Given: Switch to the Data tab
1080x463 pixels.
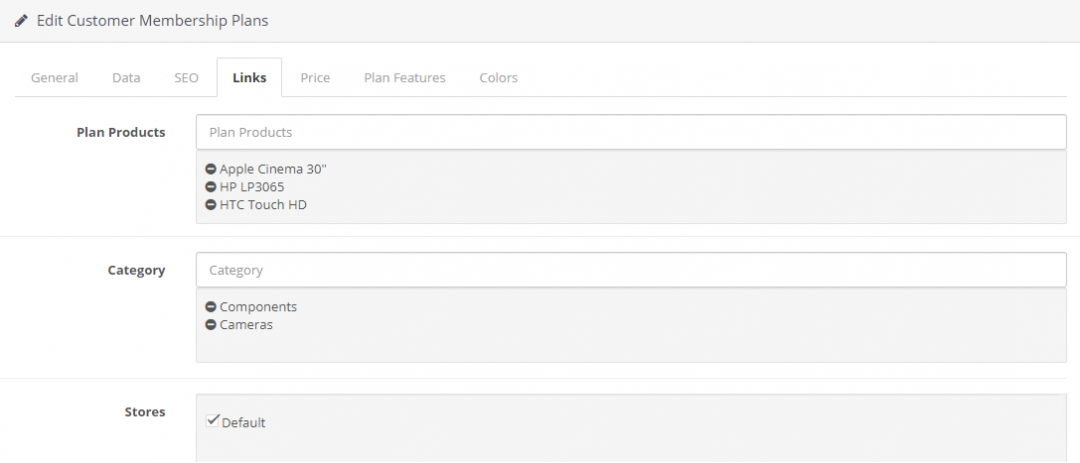Looking at the screenshot, I should pos(126,77).
